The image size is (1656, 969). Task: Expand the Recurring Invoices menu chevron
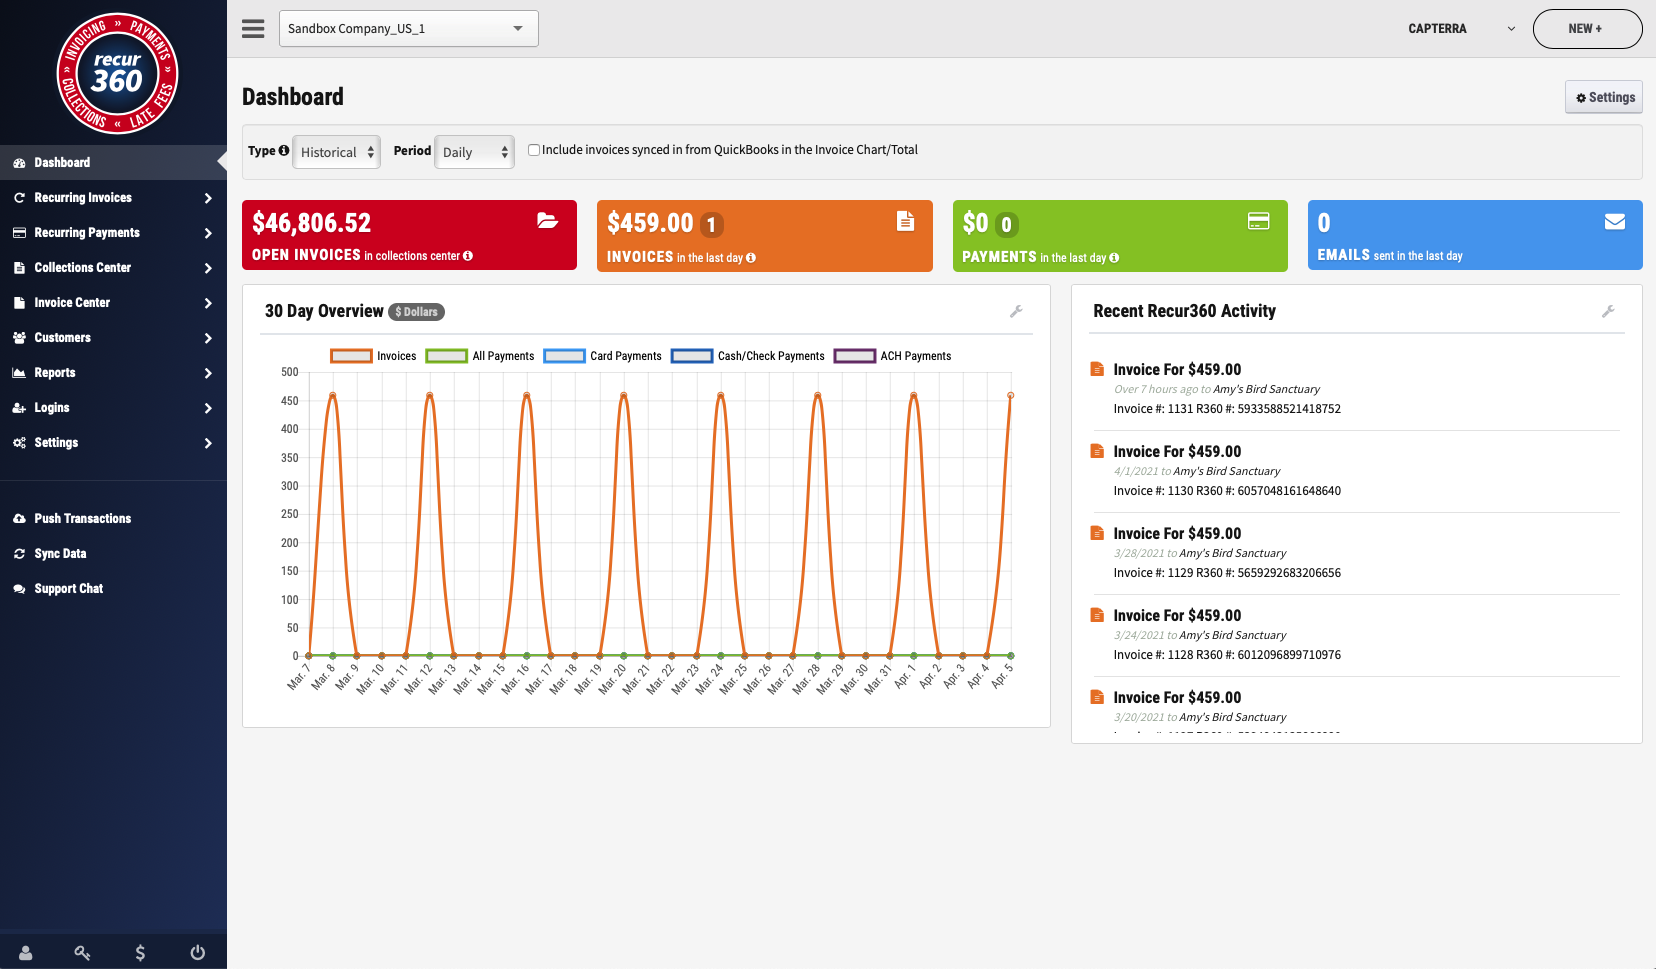tap(209, 197)
